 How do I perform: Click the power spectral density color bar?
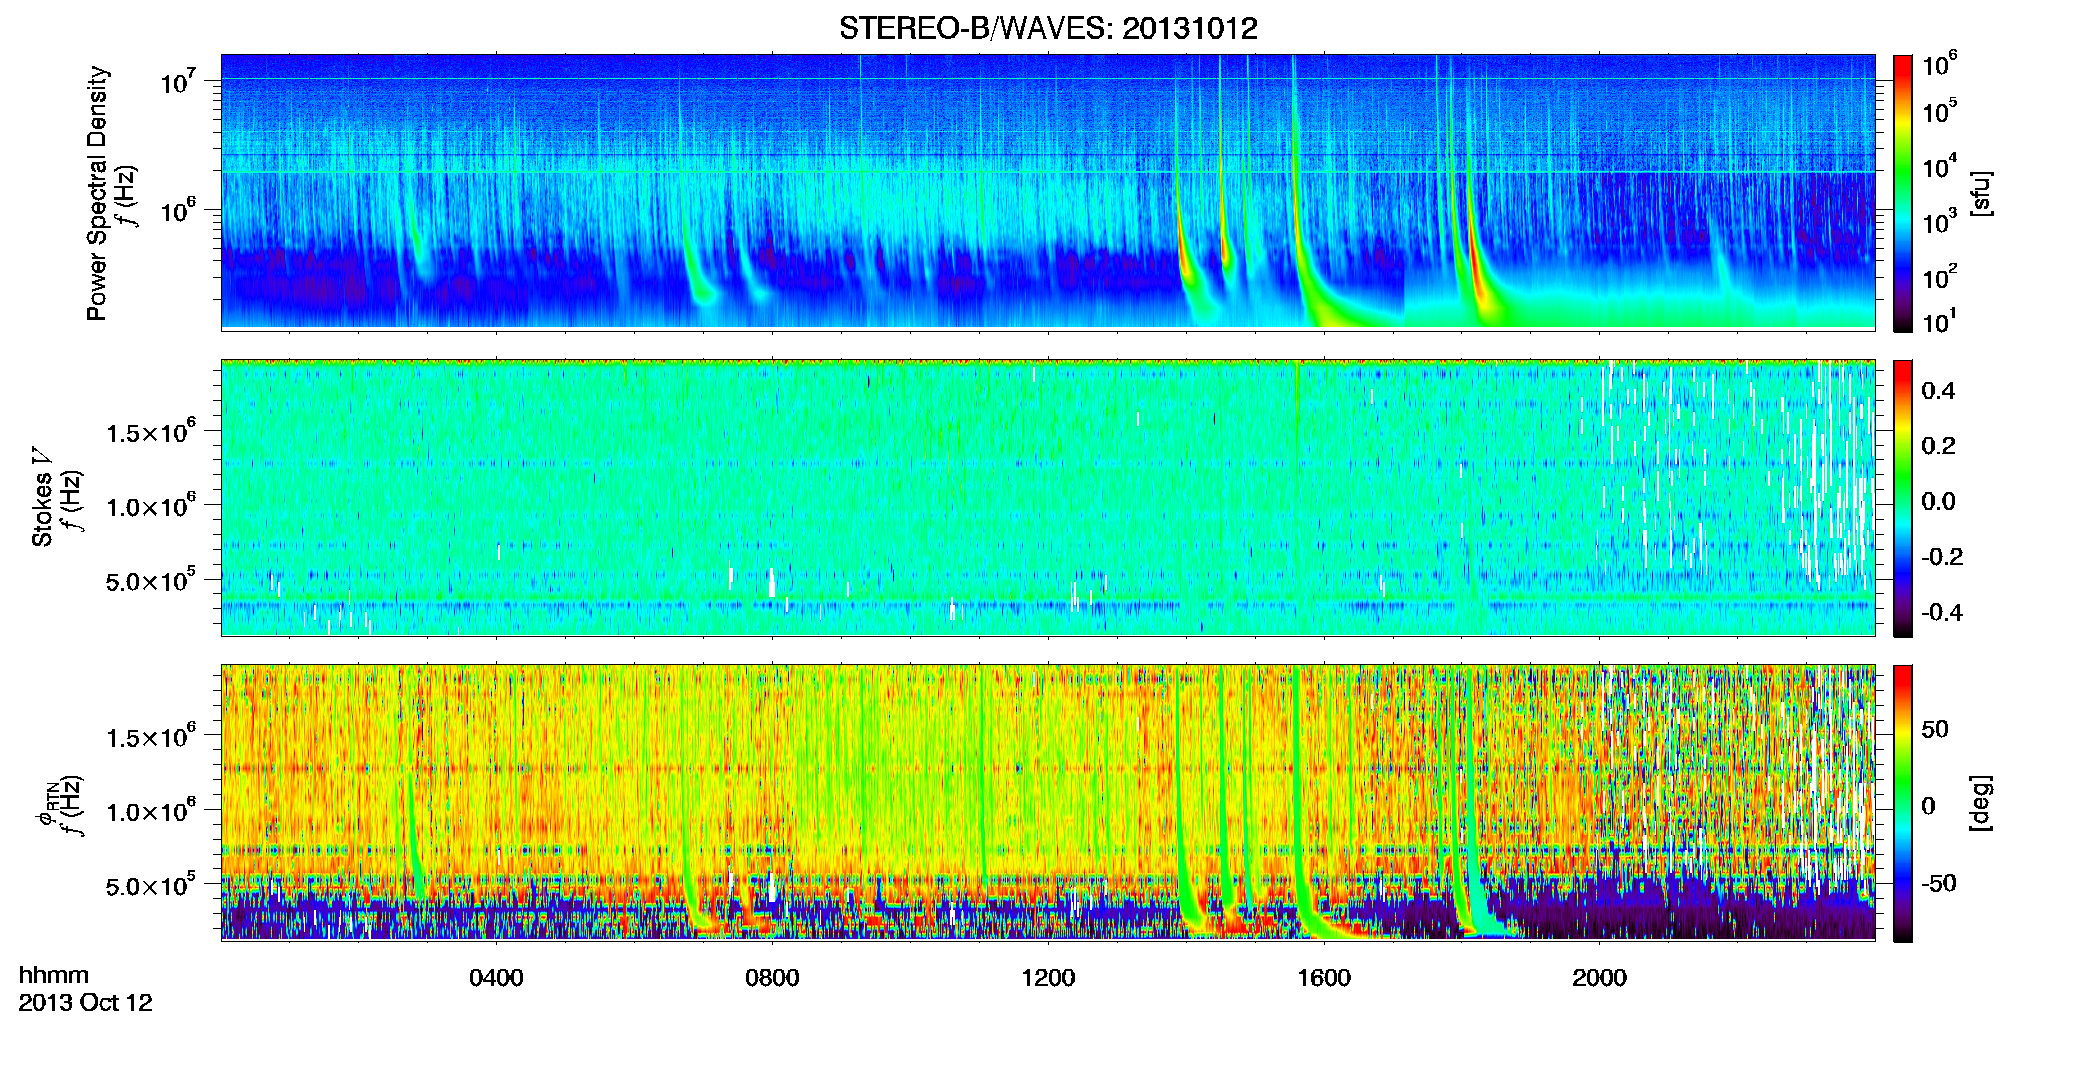pyautogui.click(x=1903, y=193)
